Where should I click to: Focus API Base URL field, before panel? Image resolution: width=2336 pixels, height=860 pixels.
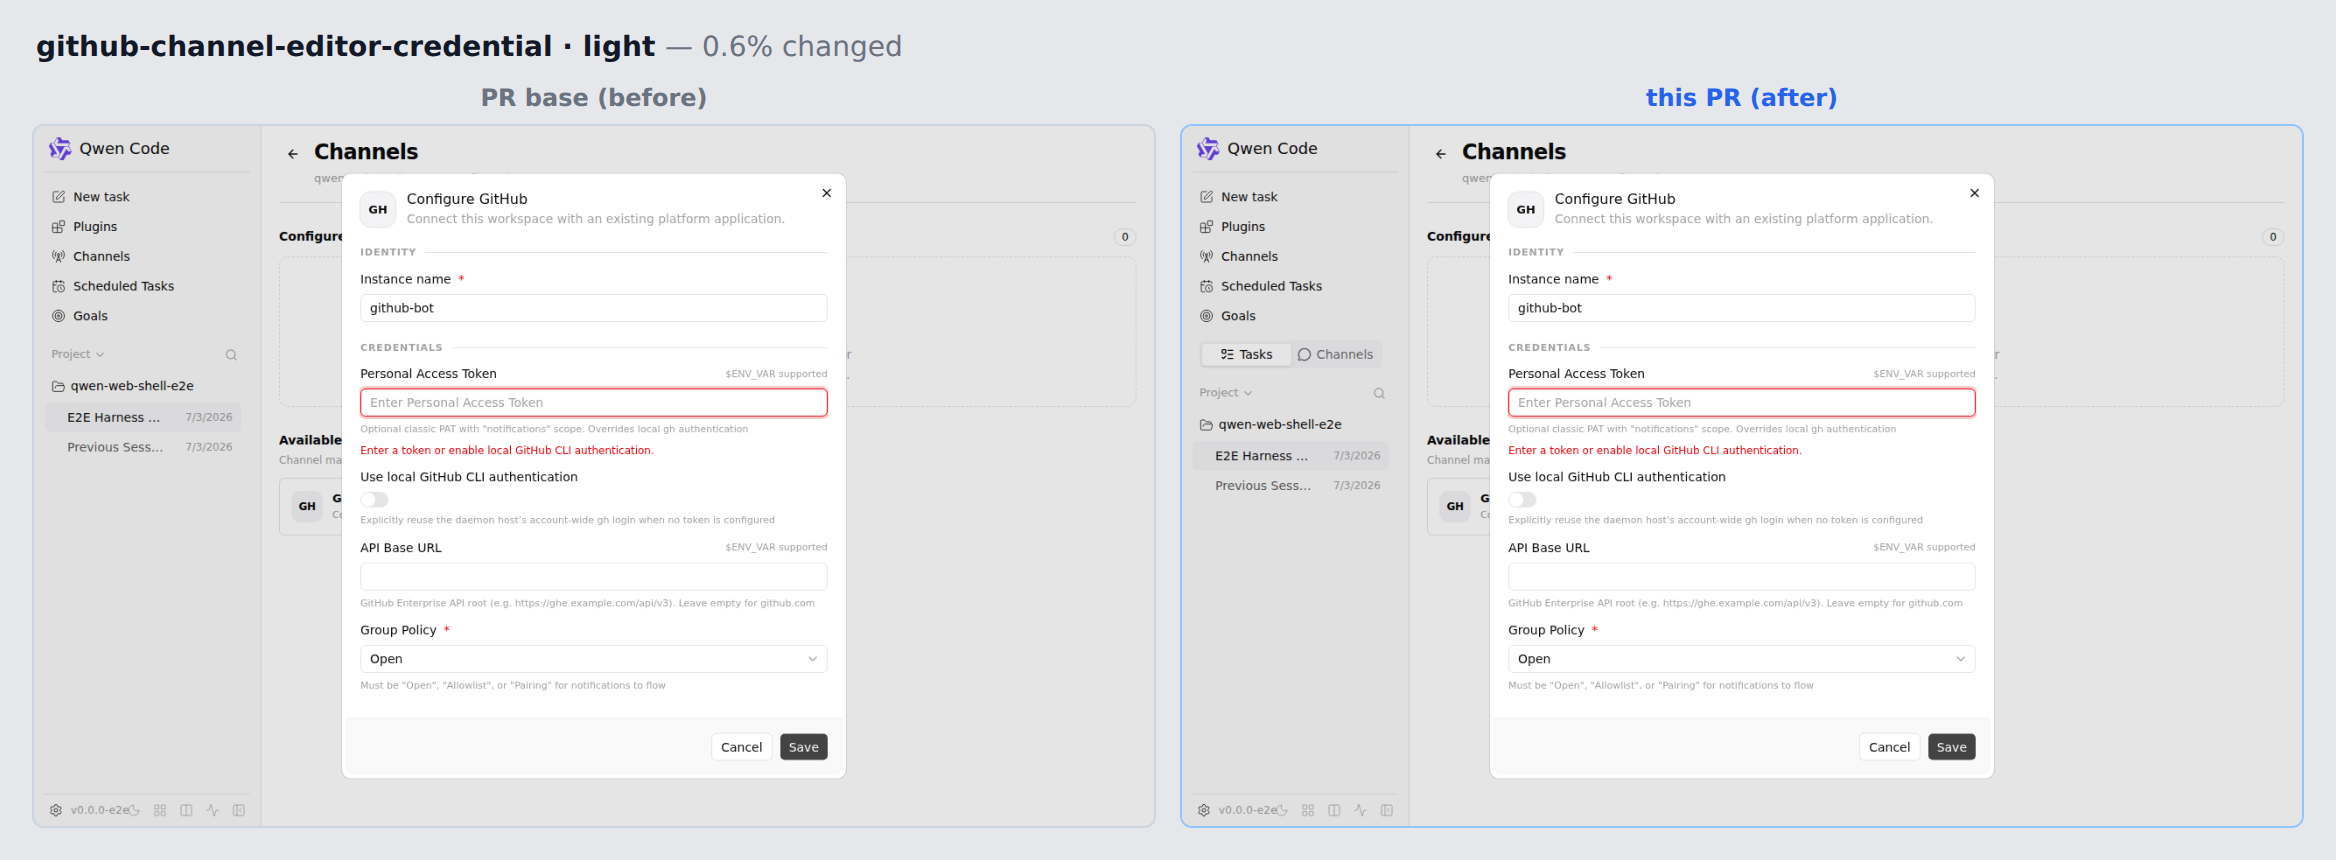click(594, 577)
